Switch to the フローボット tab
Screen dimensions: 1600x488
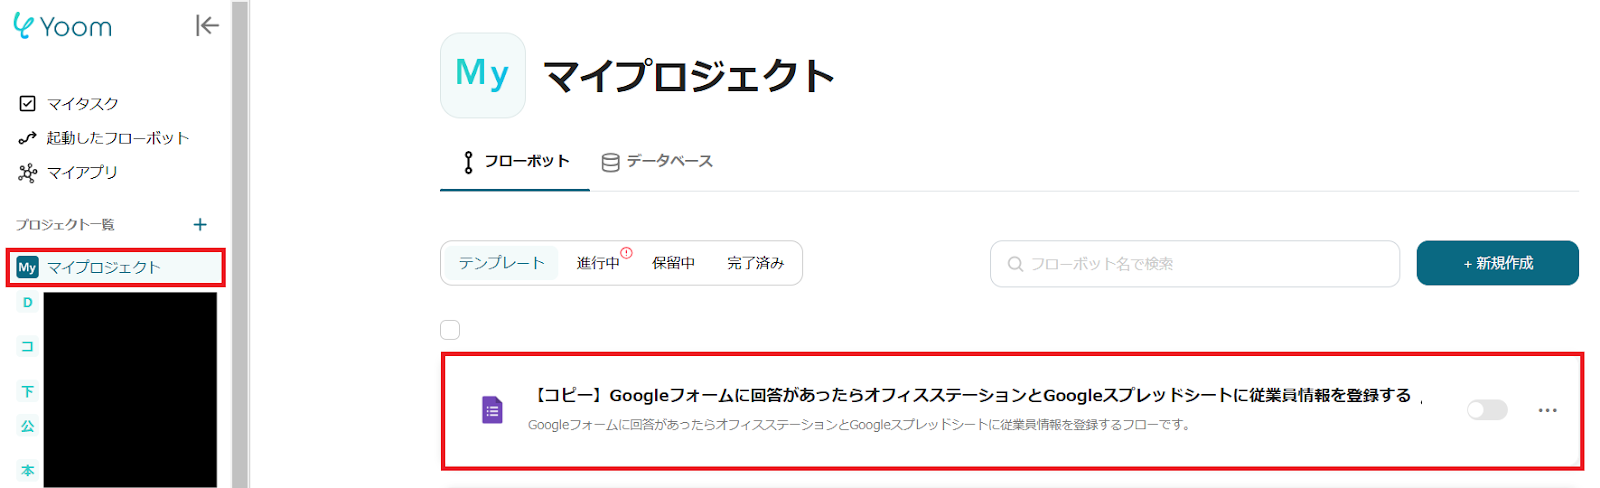point(515,162)
